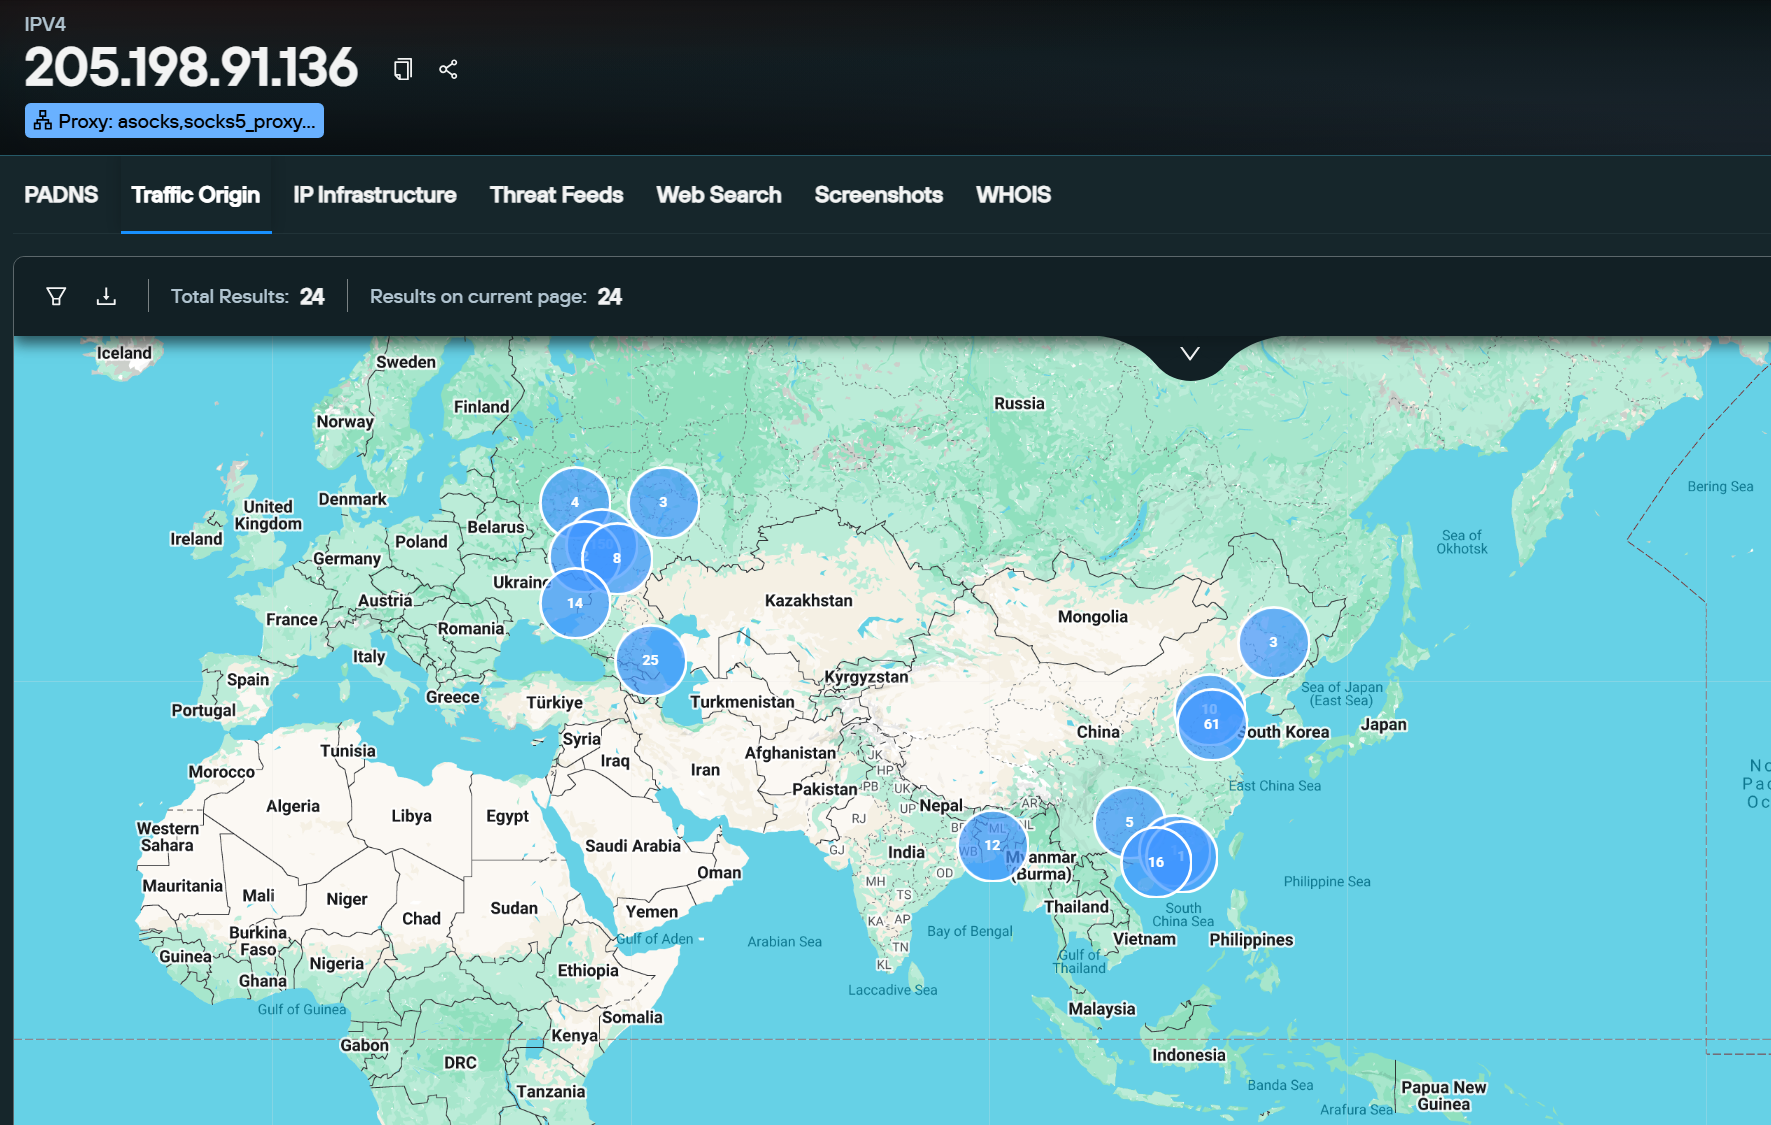Open the WHOIS tab

pos(1013,195)
